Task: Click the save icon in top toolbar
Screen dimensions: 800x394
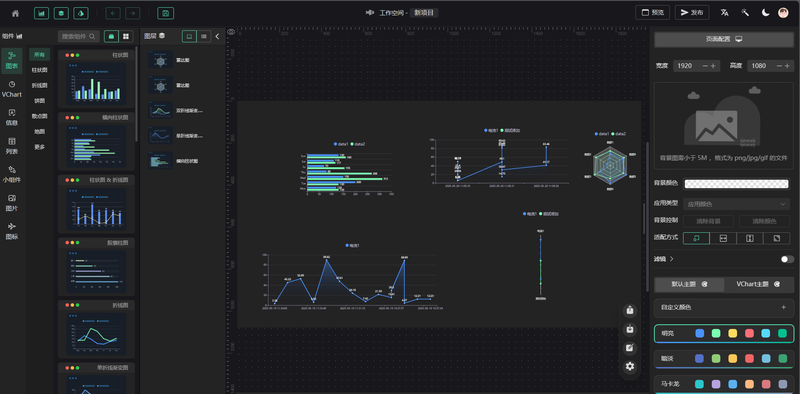Action: click(165, 13)
